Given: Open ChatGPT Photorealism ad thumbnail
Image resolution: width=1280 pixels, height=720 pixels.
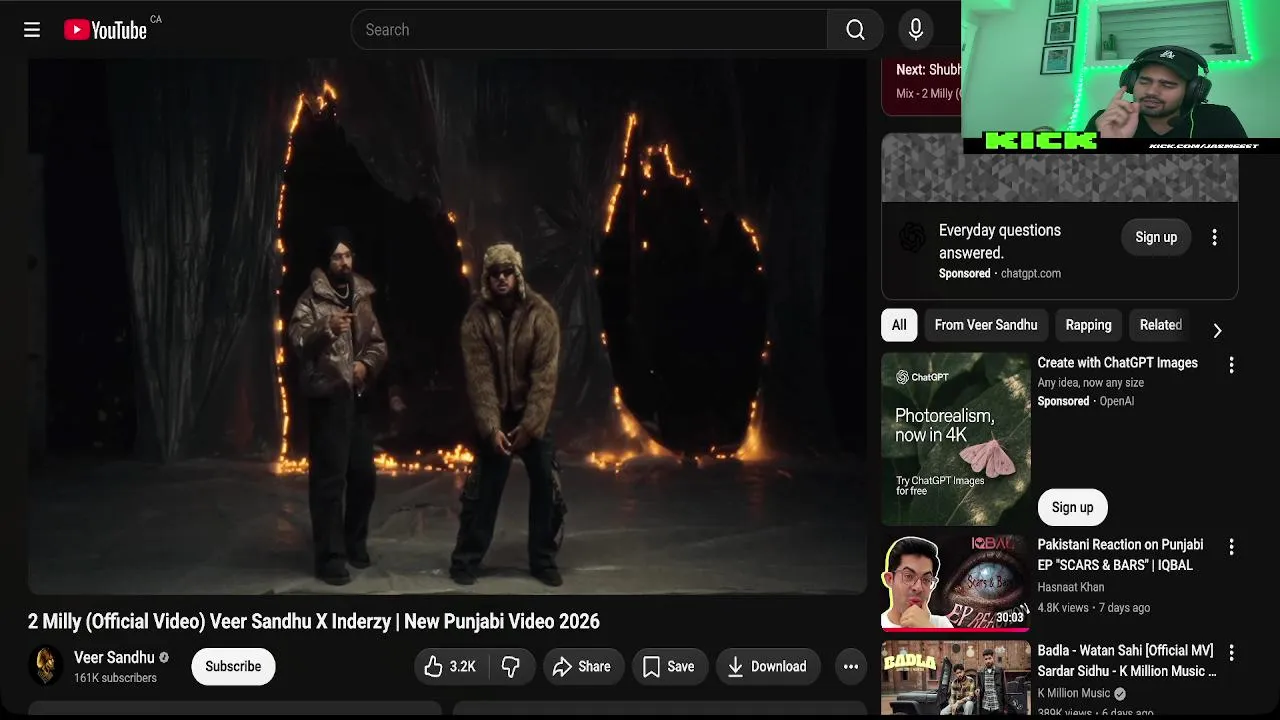Looking at the screenshot, I should [x=956, y=439].
